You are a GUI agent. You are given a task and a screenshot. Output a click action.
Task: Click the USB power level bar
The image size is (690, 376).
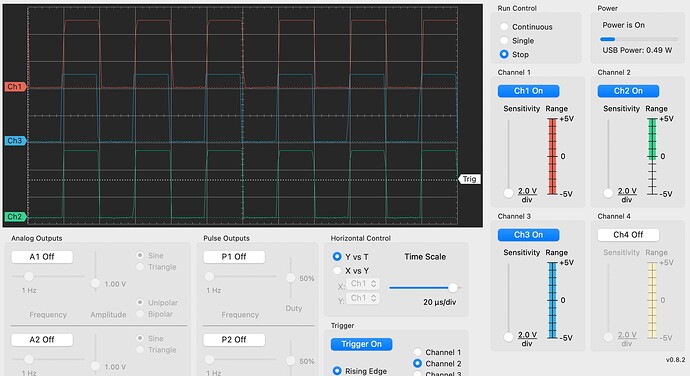coord(639,39)
